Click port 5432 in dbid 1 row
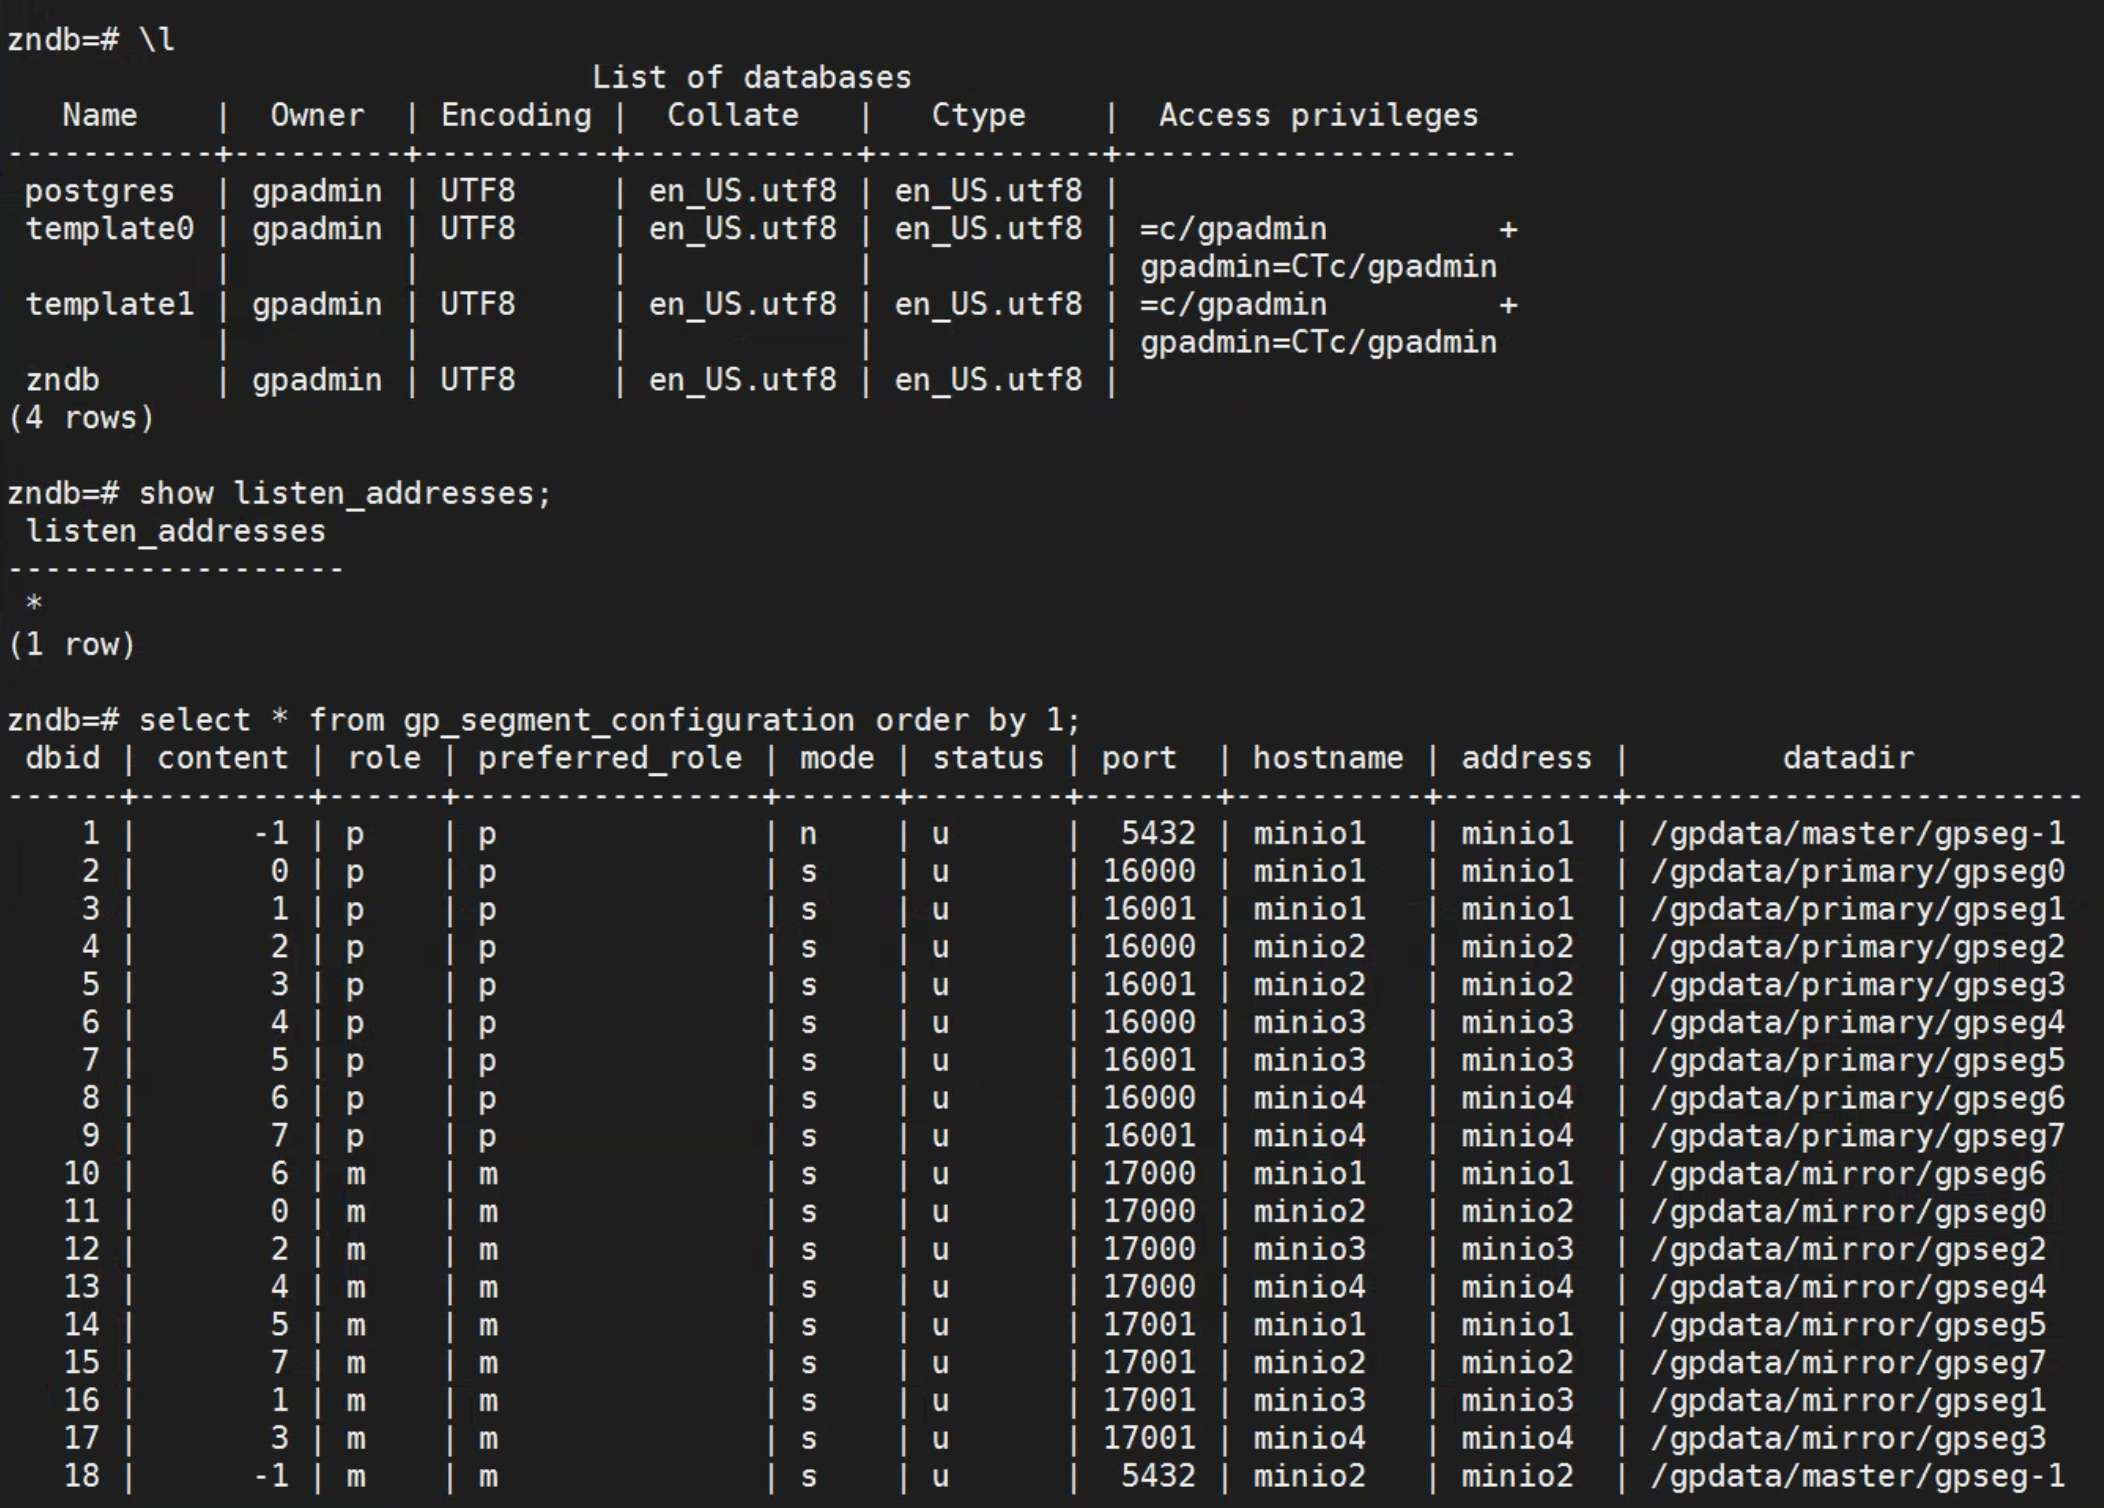The height and width of the screenshot is (1508, 2104). click(x=1157, y=834)
